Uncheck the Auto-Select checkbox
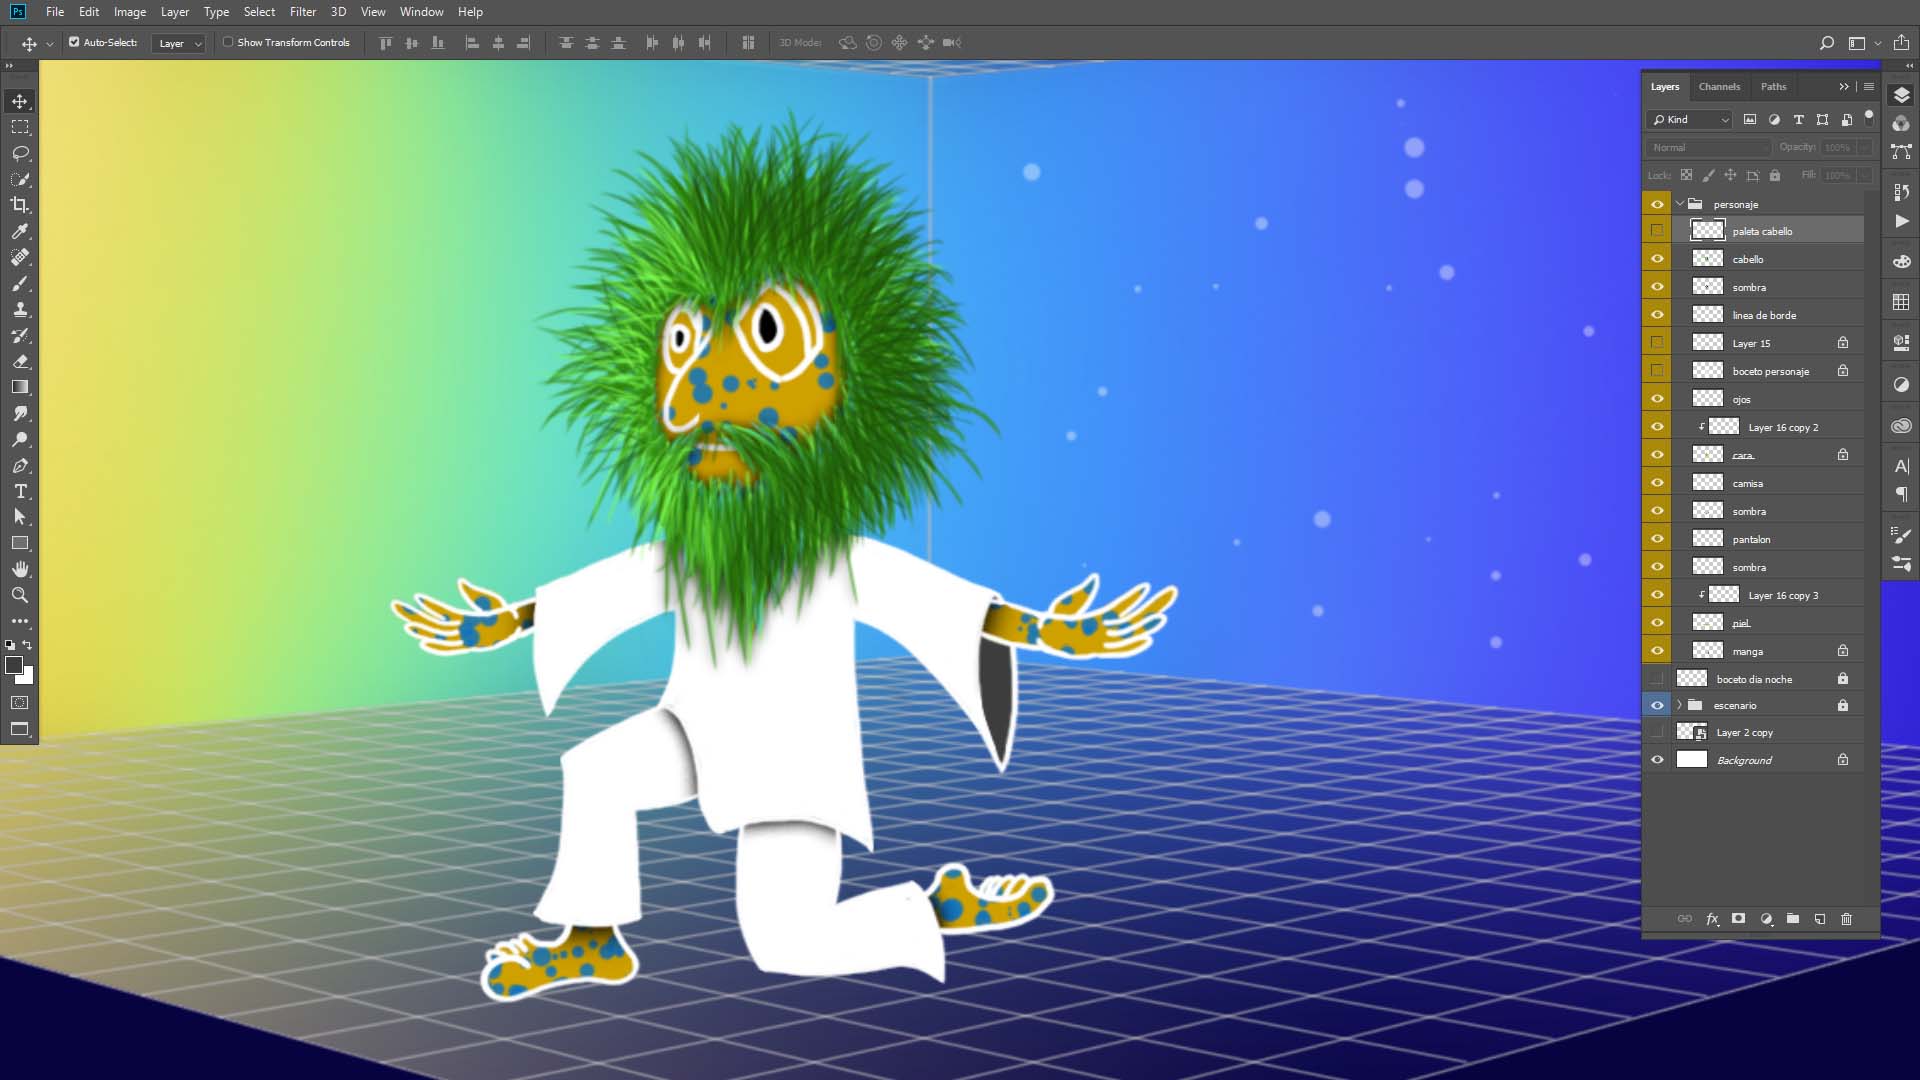Image resolution: width=1920 pixels, height=1080 pixels. point(74,42)
